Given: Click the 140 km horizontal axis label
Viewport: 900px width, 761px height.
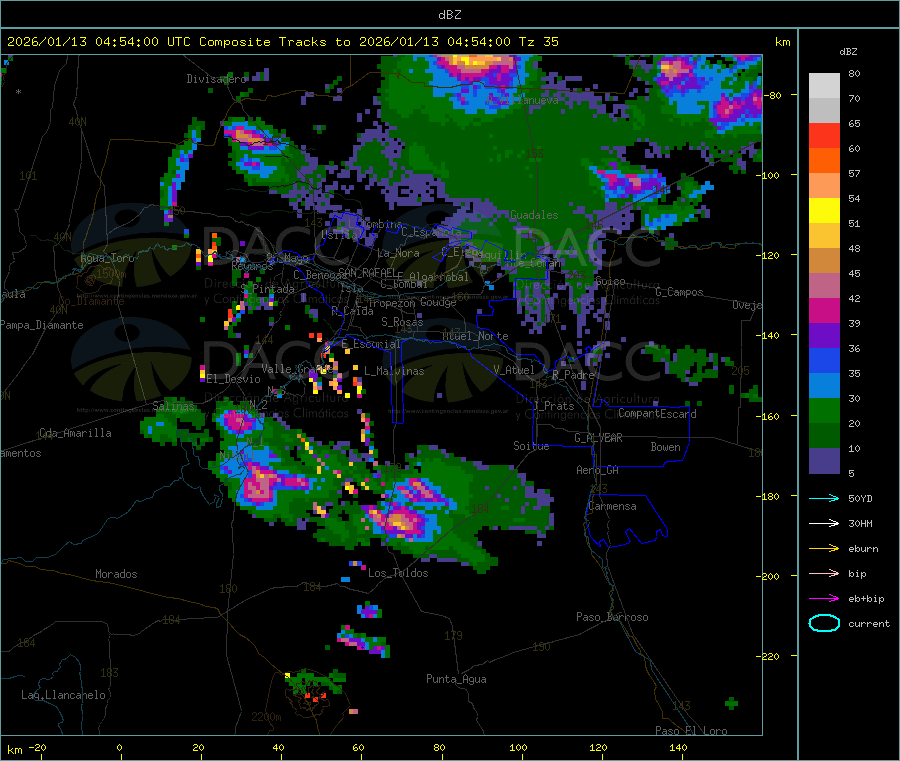Looking at the screenshot, I should 678,747.
